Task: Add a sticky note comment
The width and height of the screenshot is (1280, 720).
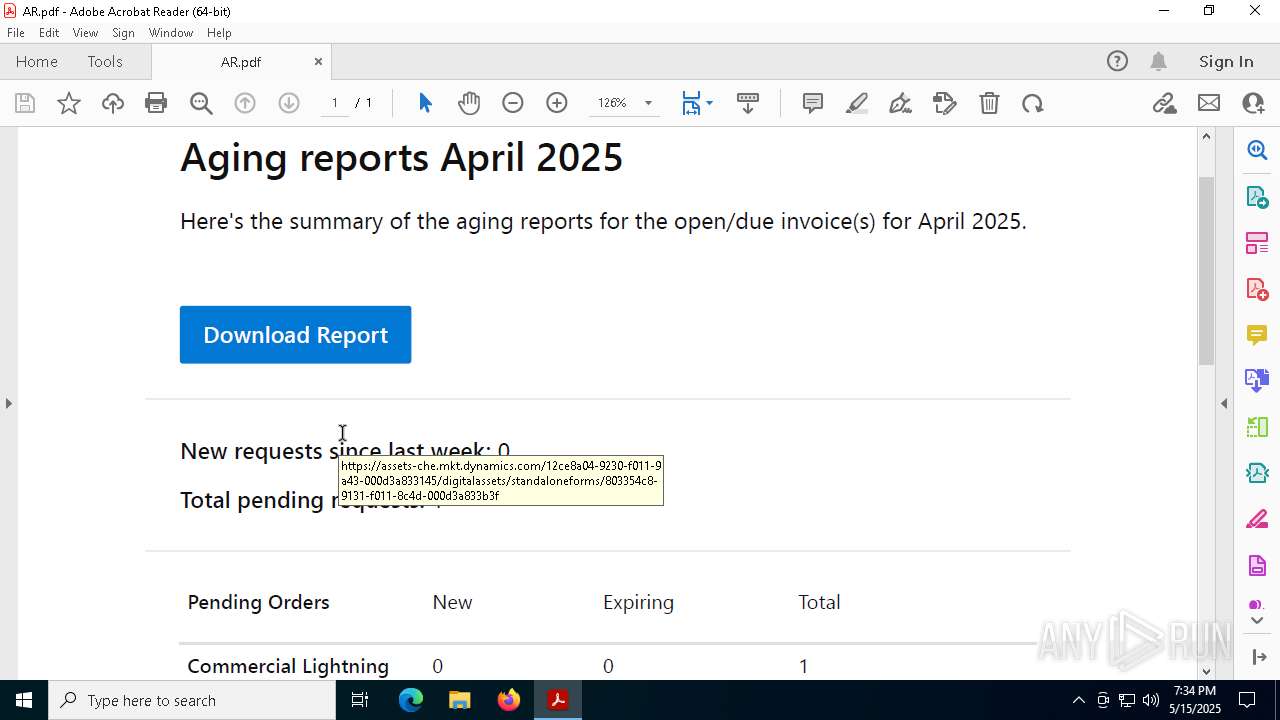Action: point(813,103)
